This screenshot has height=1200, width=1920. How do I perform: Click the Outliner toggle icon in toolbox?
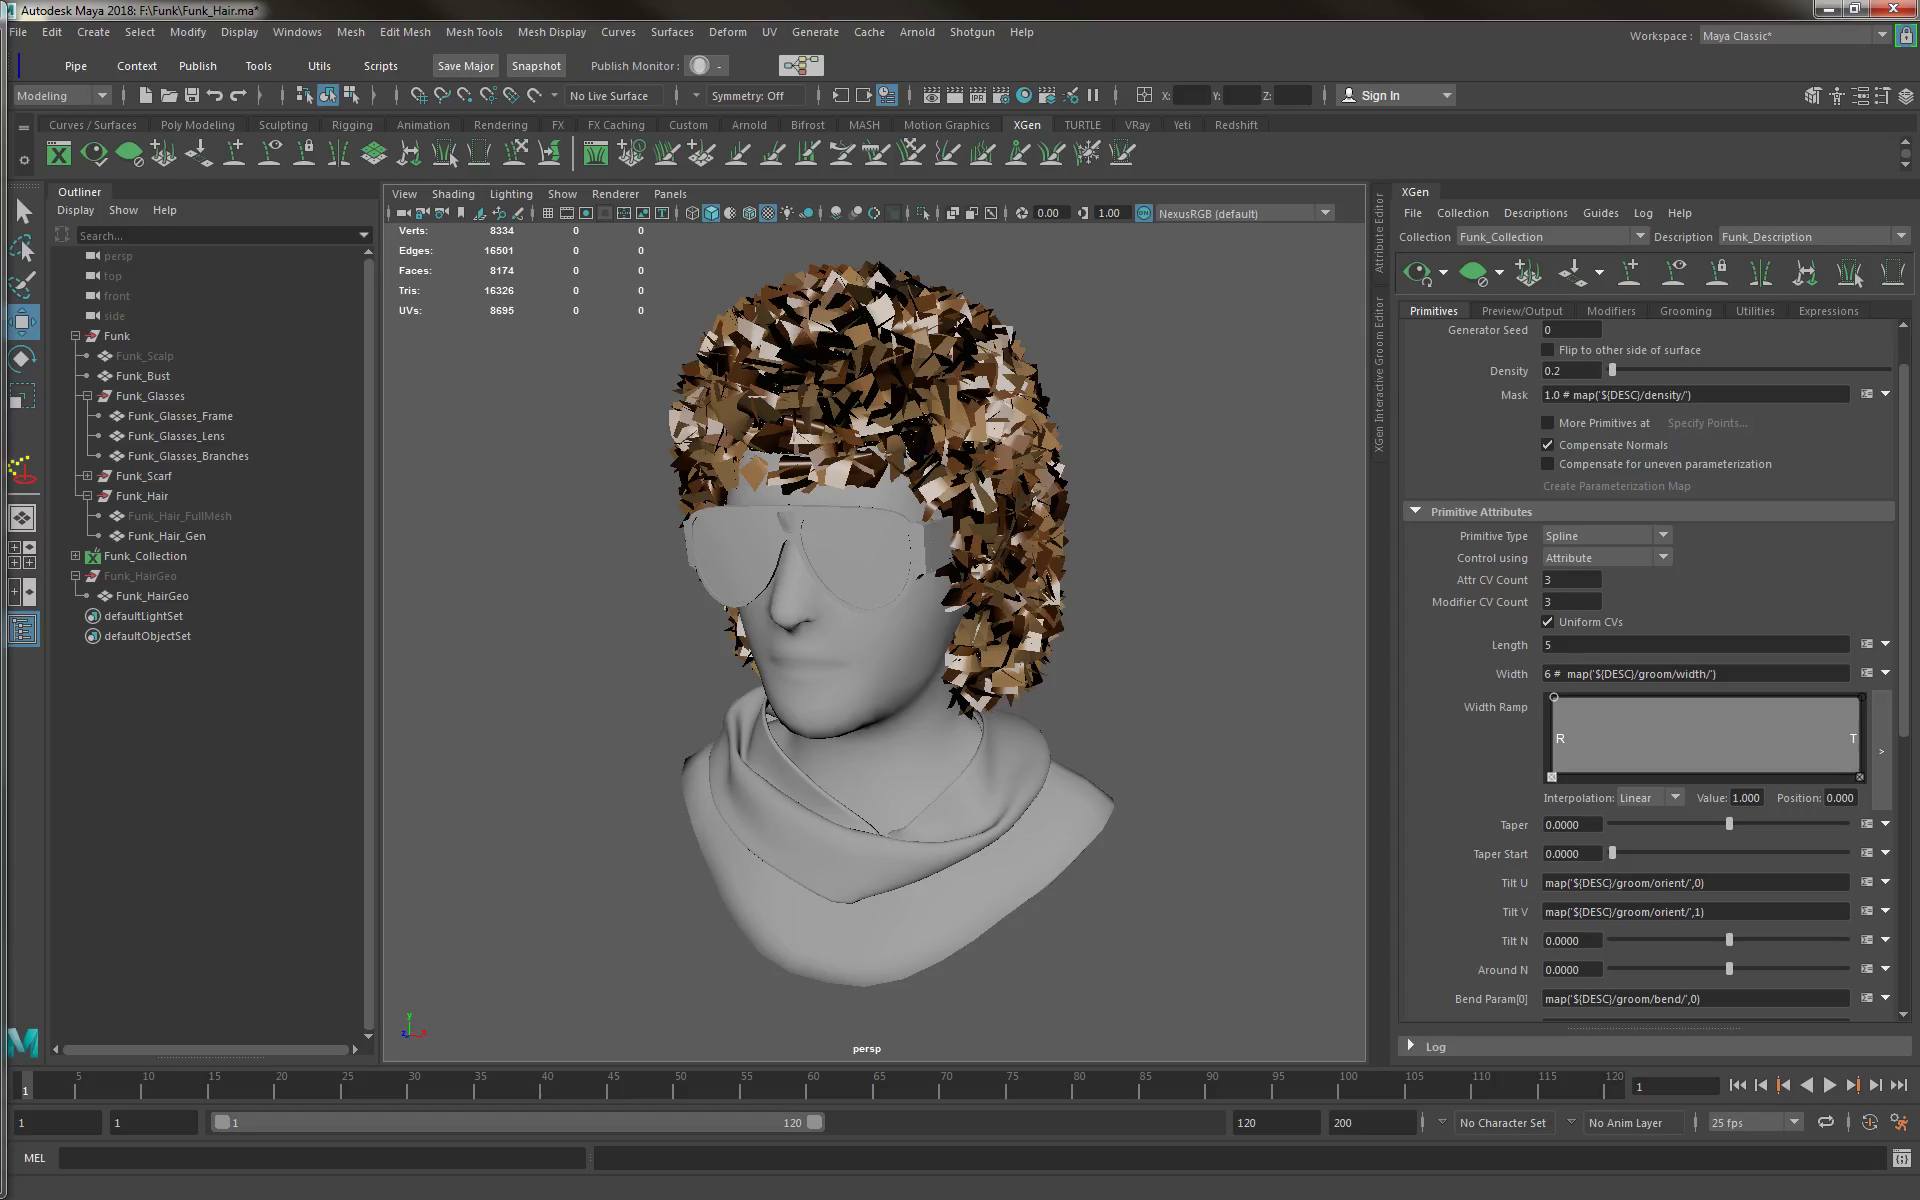click(x=24, y=629)
